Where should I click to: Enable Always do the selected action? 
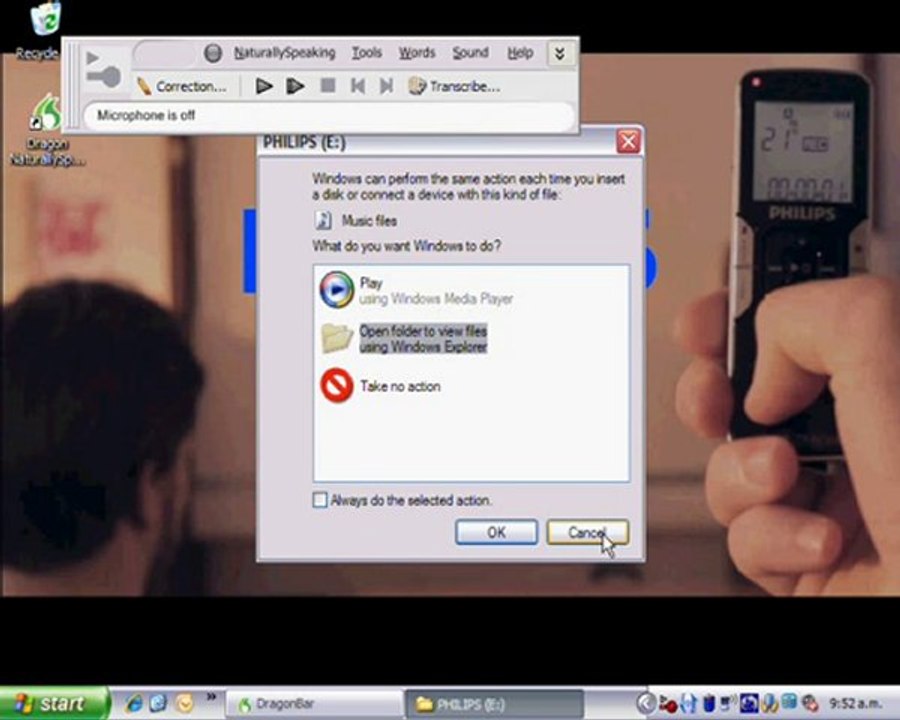coord(320,500)
